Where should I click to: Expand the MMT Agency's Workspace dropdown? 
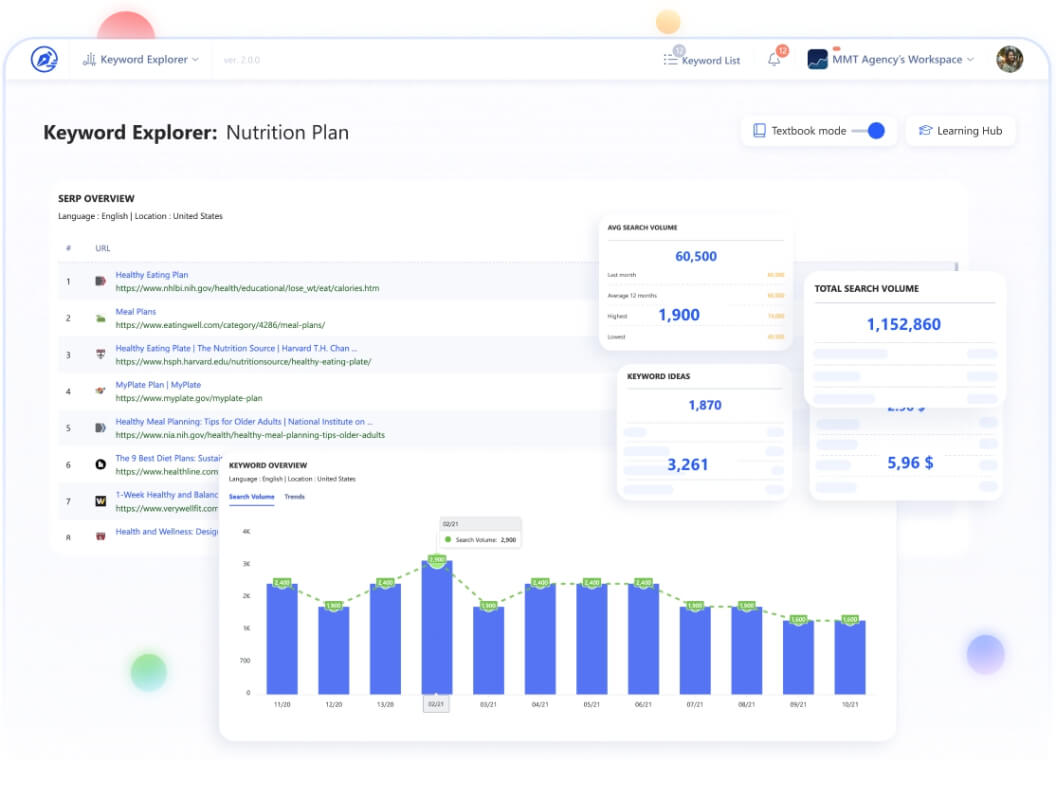902,59
